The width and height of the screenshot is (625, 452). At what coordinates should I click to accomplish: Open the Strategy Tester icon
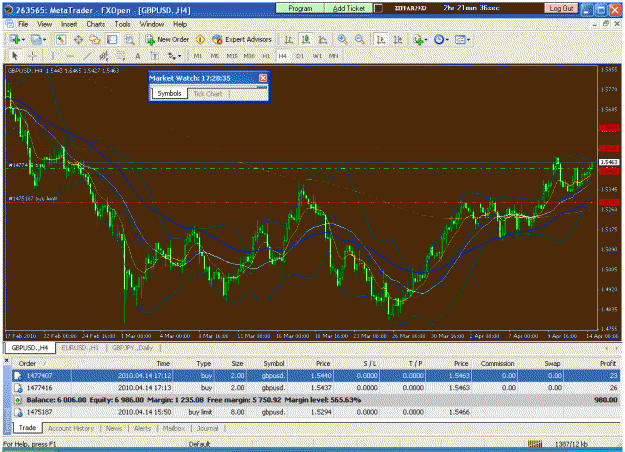[x=129, y=39]
